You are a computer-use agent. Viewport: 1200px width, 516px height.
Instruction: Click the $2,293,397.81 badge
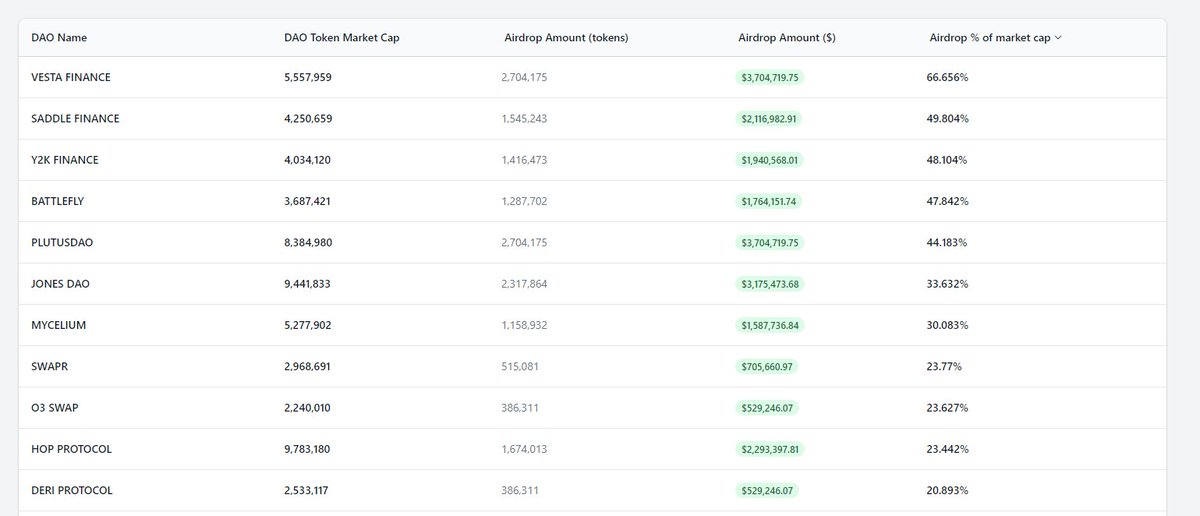[768, 450]
